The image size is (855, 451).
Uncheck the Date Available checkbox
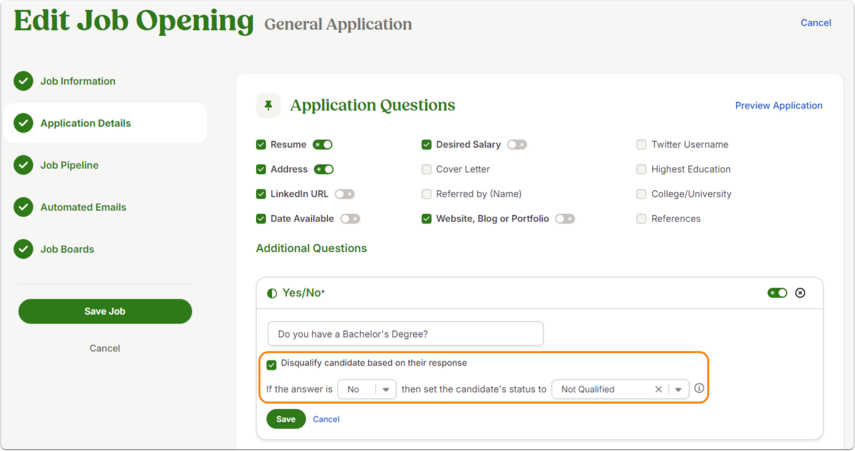point(261,219)
